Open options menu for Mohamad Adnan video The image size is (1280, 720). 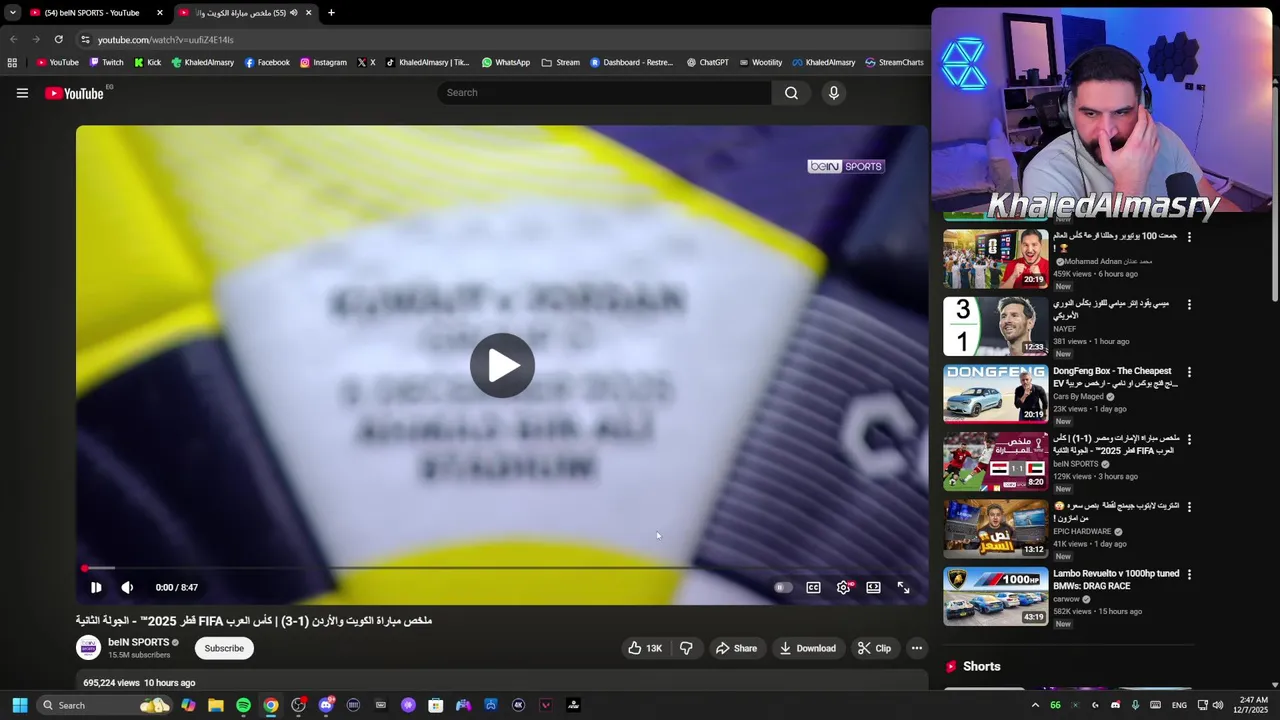click(x=1189, y=237)
